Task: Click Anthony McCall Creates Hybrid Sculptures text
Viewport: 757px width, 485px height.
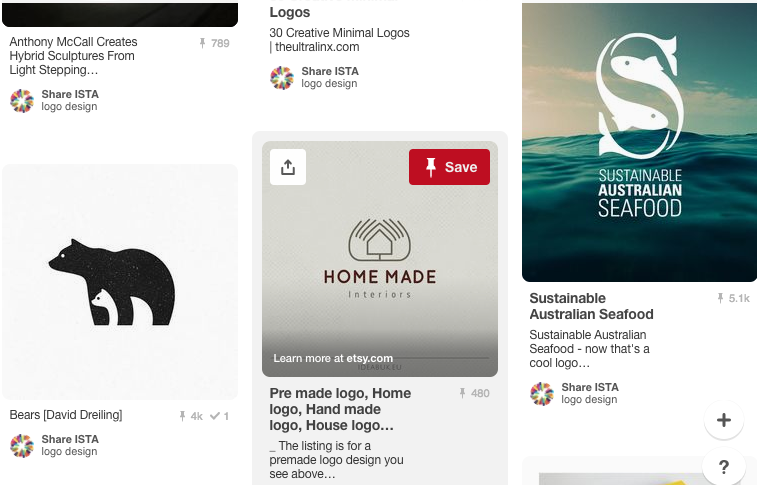Action: tap(73, 55)
